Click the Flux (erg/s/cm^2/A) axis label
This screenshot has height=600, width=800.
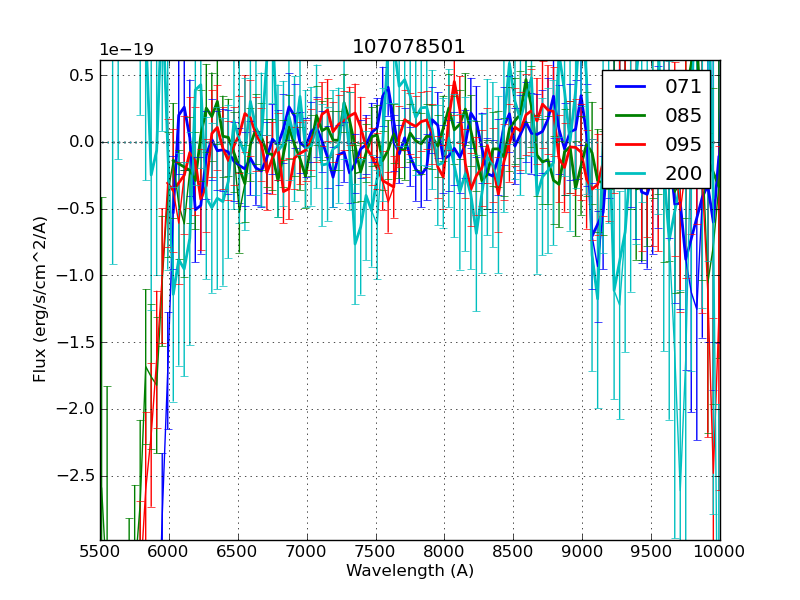coord(40,299)
